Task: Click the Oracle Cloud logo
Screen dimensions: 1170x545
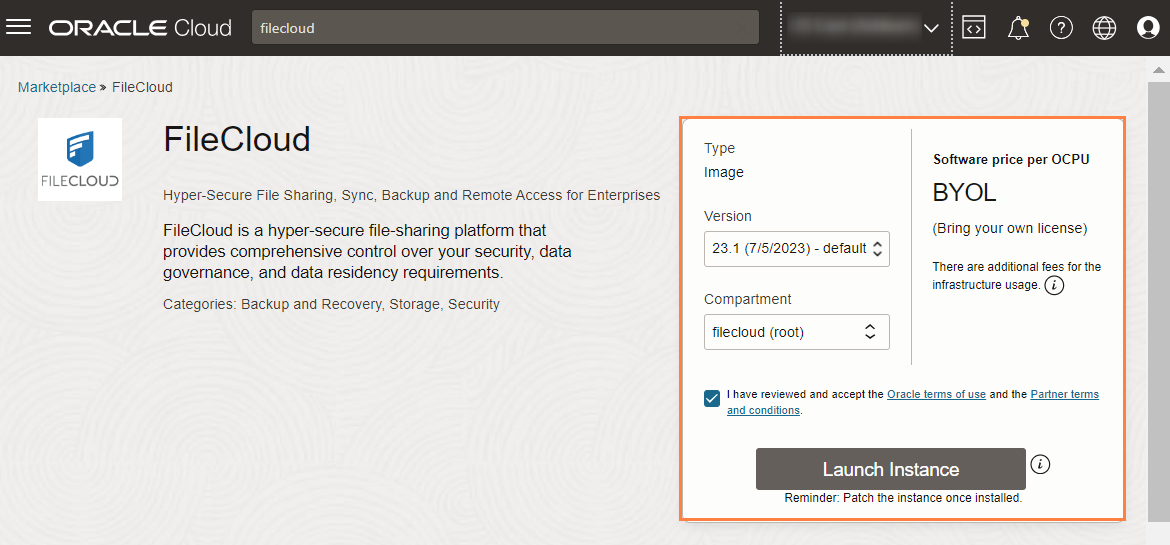Action: click(140, 28)
